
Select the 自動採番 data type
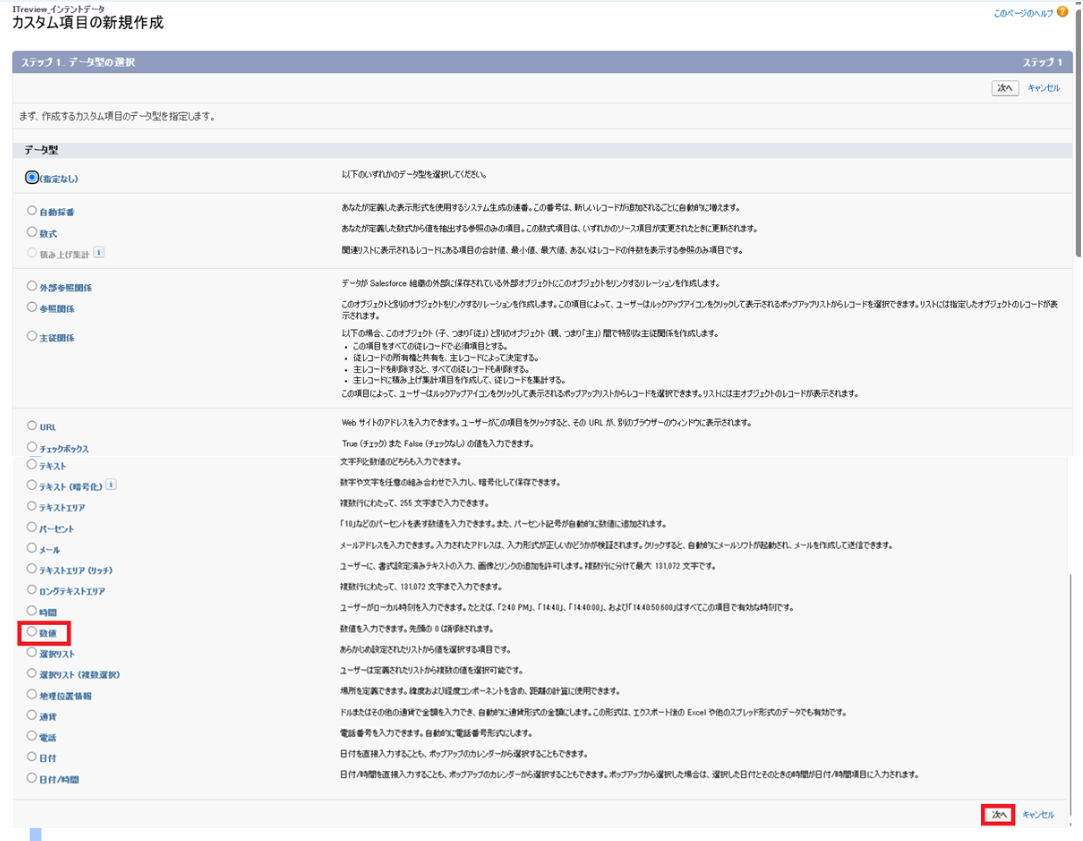point(33,211)
